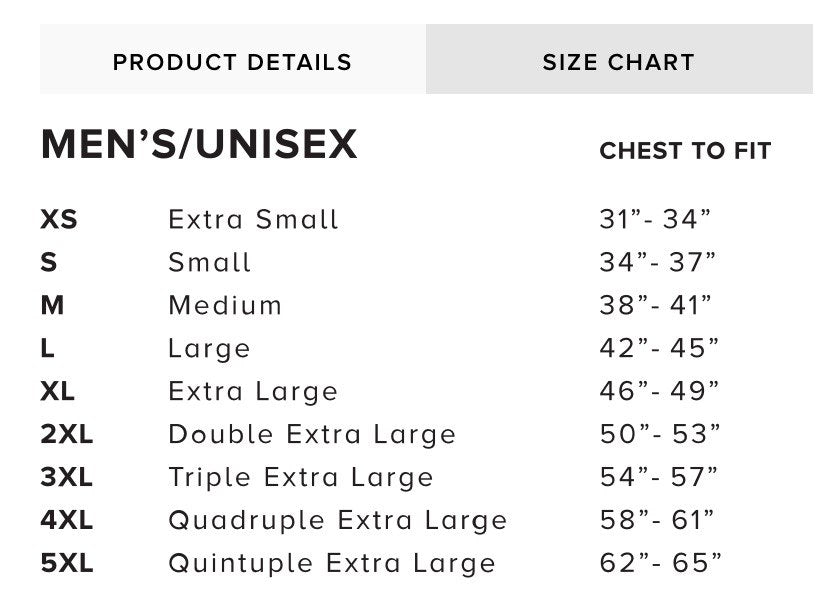Switch to the Size Chart tab
This screenshot has width=822, height=606.
(x=618, y=62)
